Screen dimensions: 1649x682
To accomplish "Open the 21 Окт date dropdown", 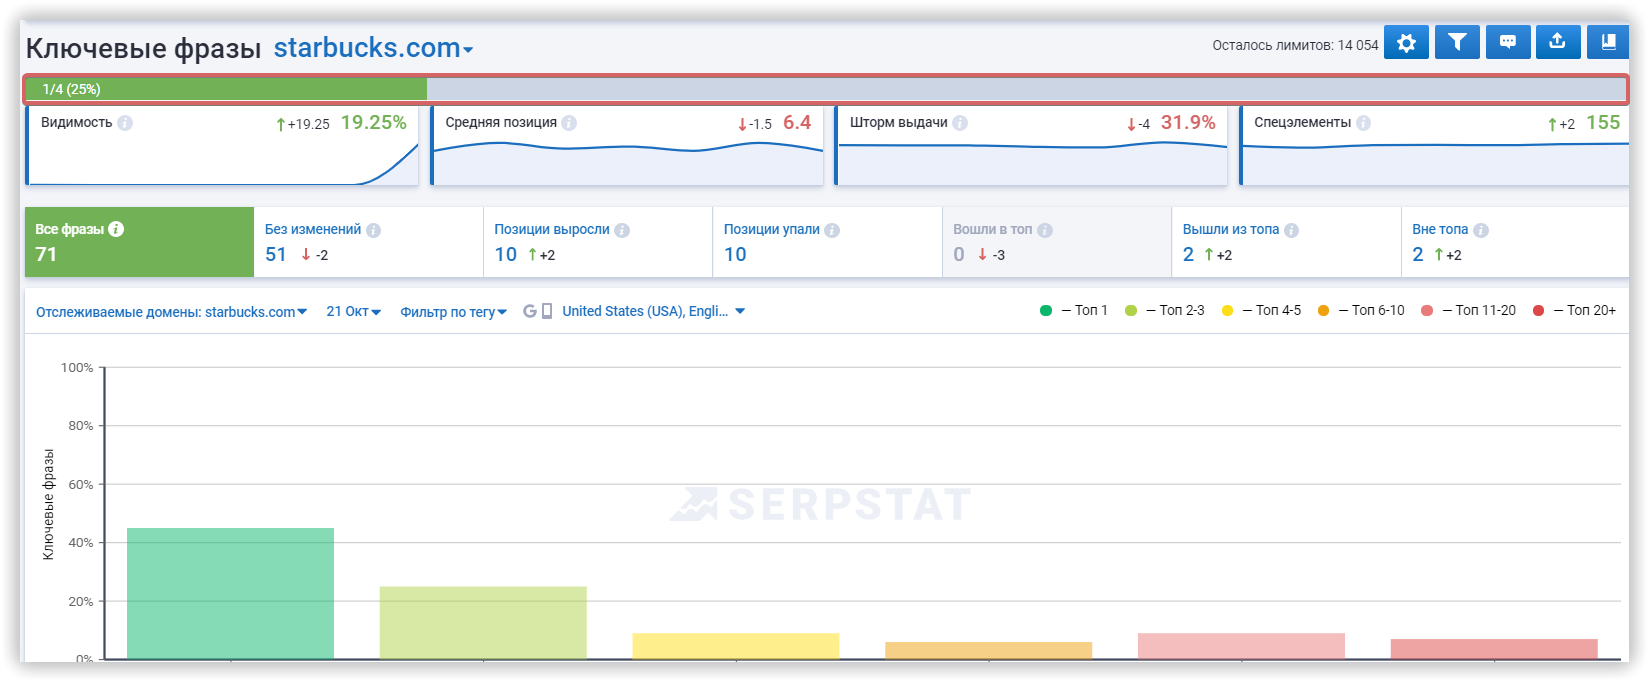I will [x=354, y=312].
